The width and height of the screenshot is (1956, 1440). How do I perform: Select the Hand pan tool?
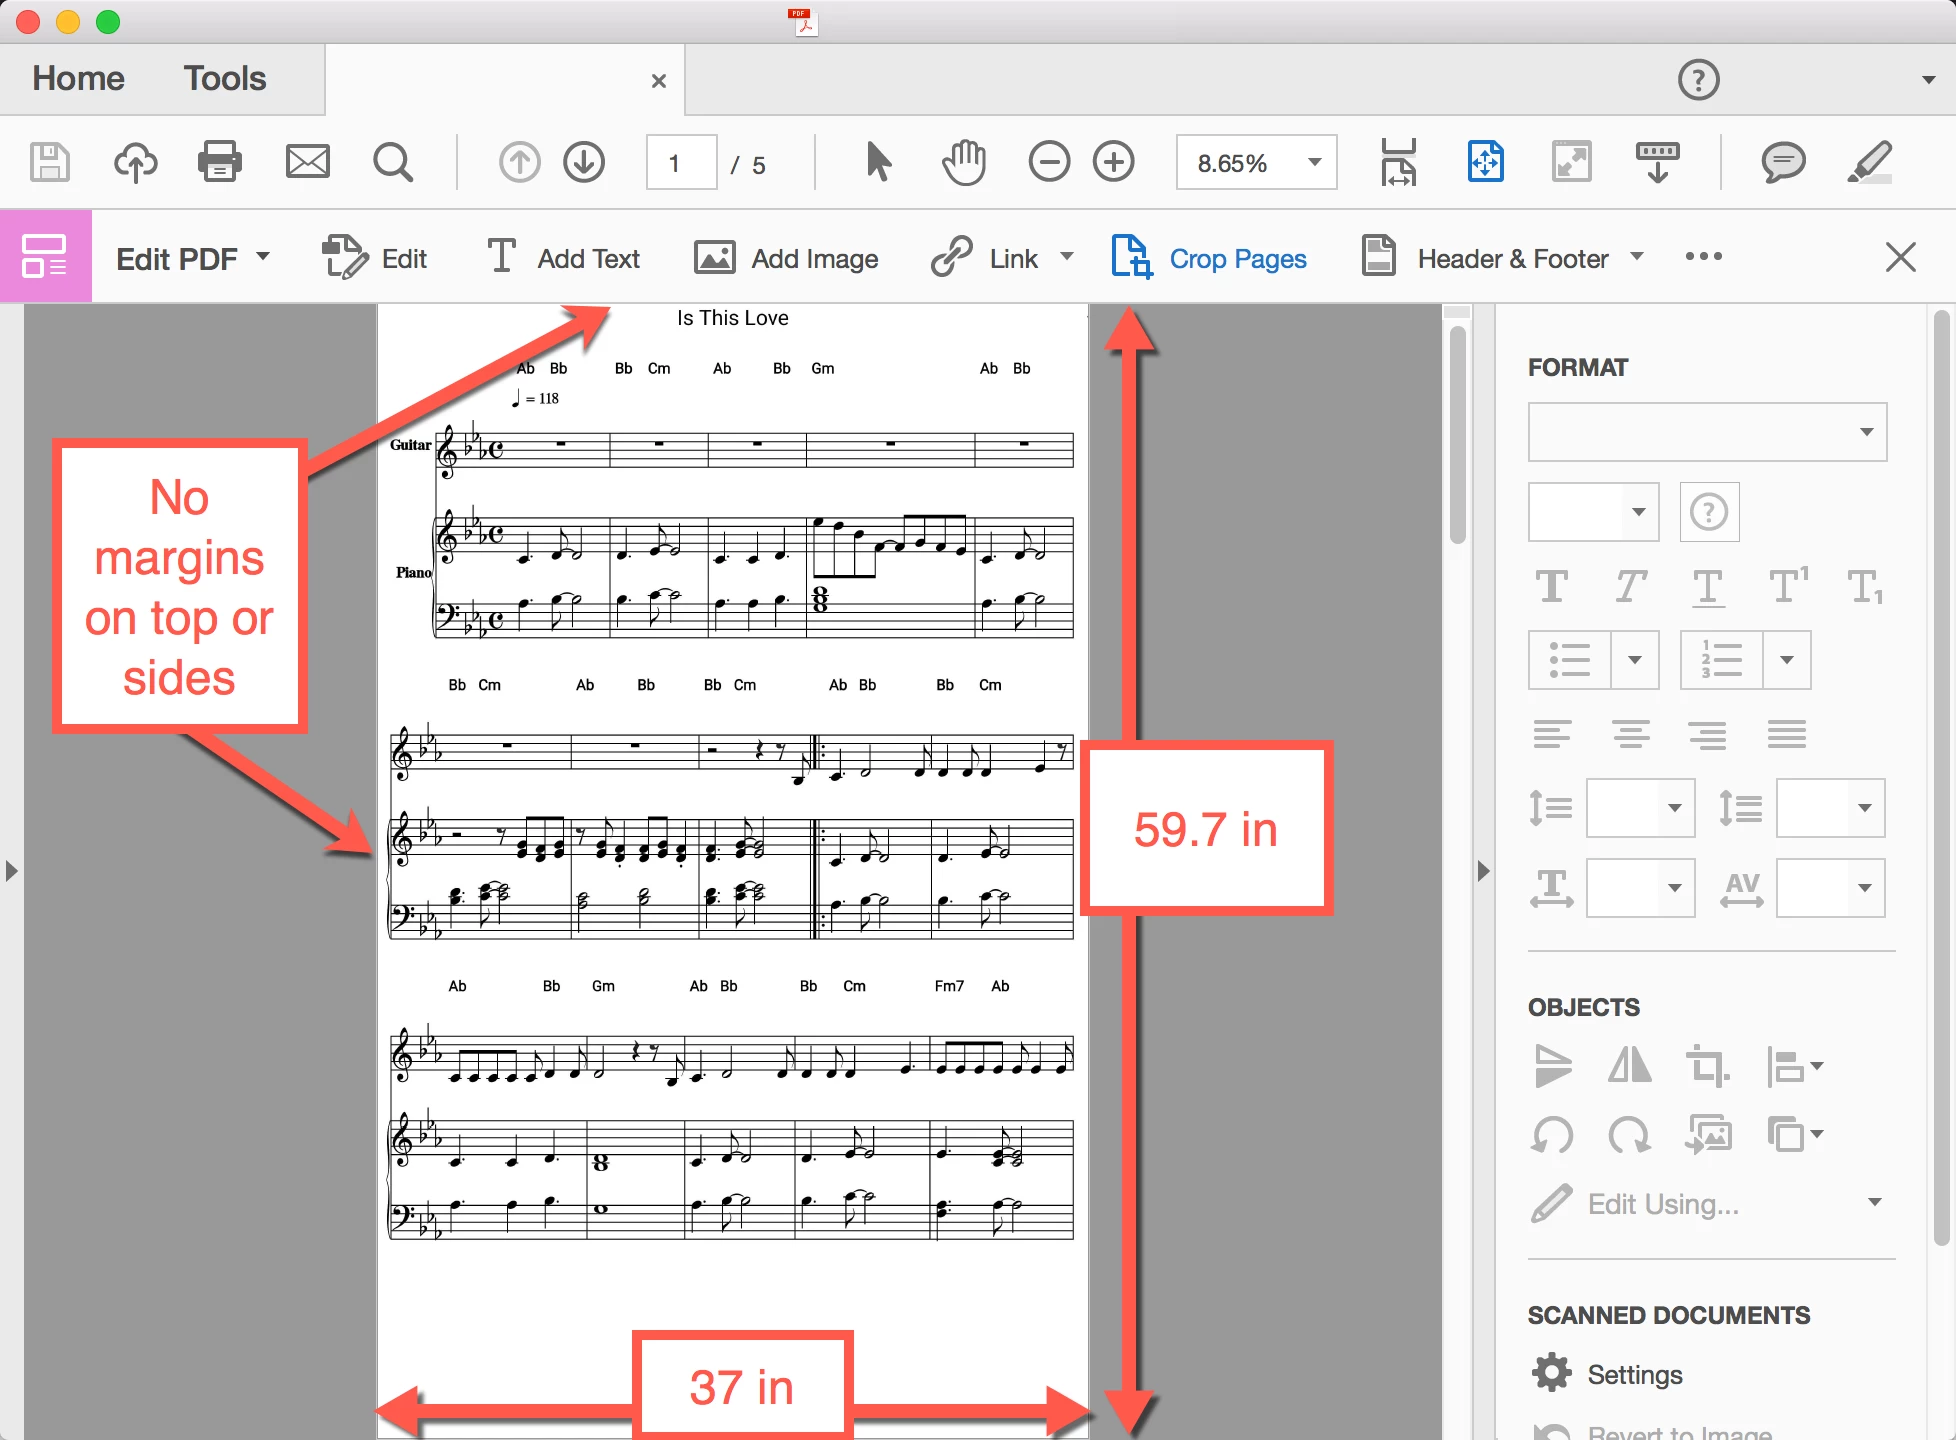[x=963, y=161]
